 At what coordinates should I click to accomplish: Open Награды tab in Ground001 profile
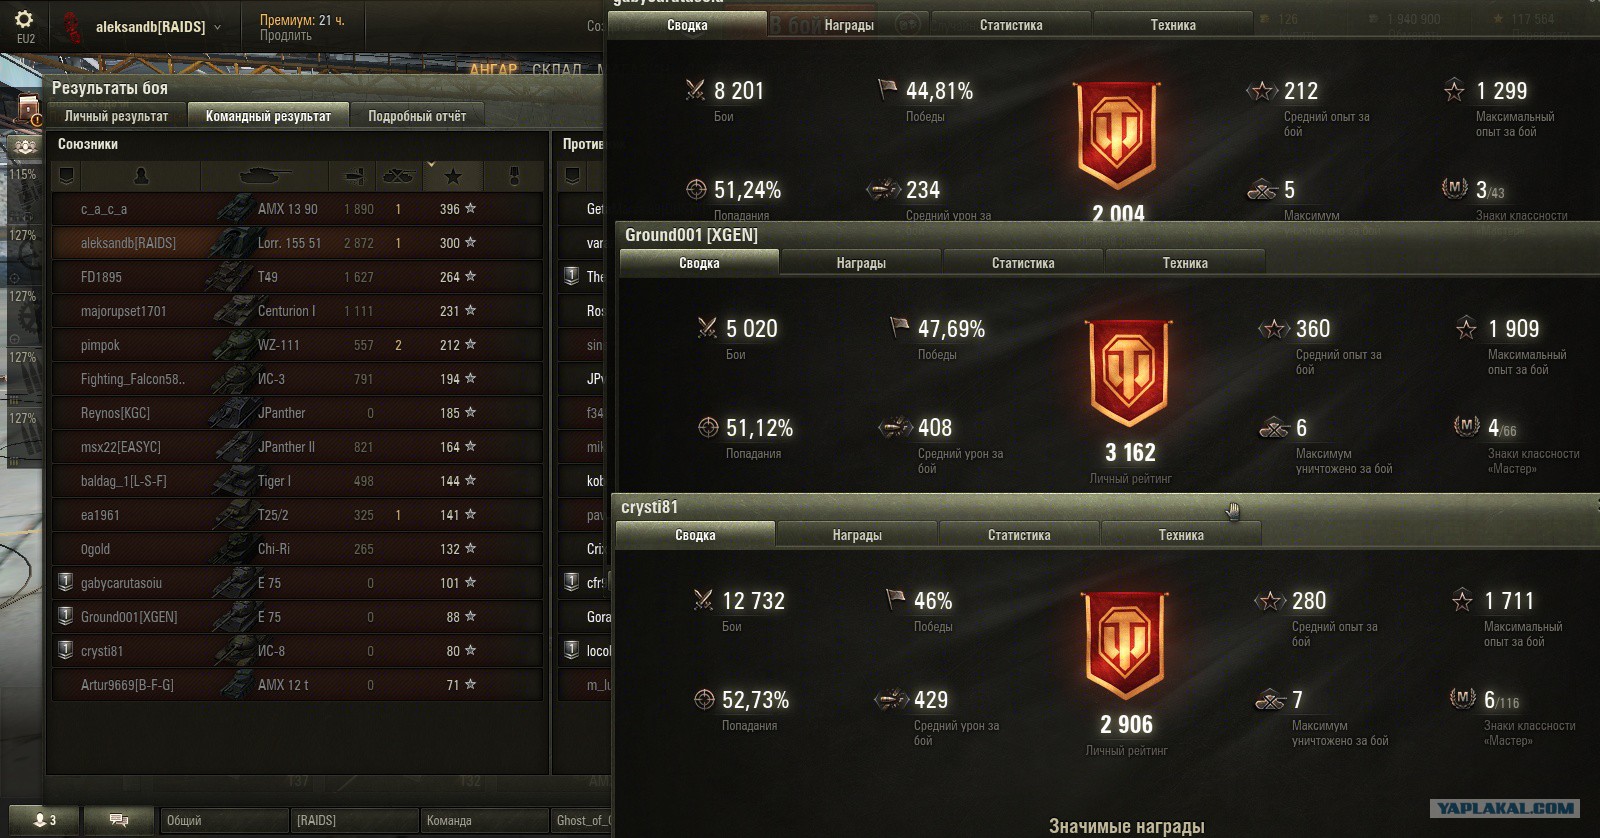(x=861, y=263)
